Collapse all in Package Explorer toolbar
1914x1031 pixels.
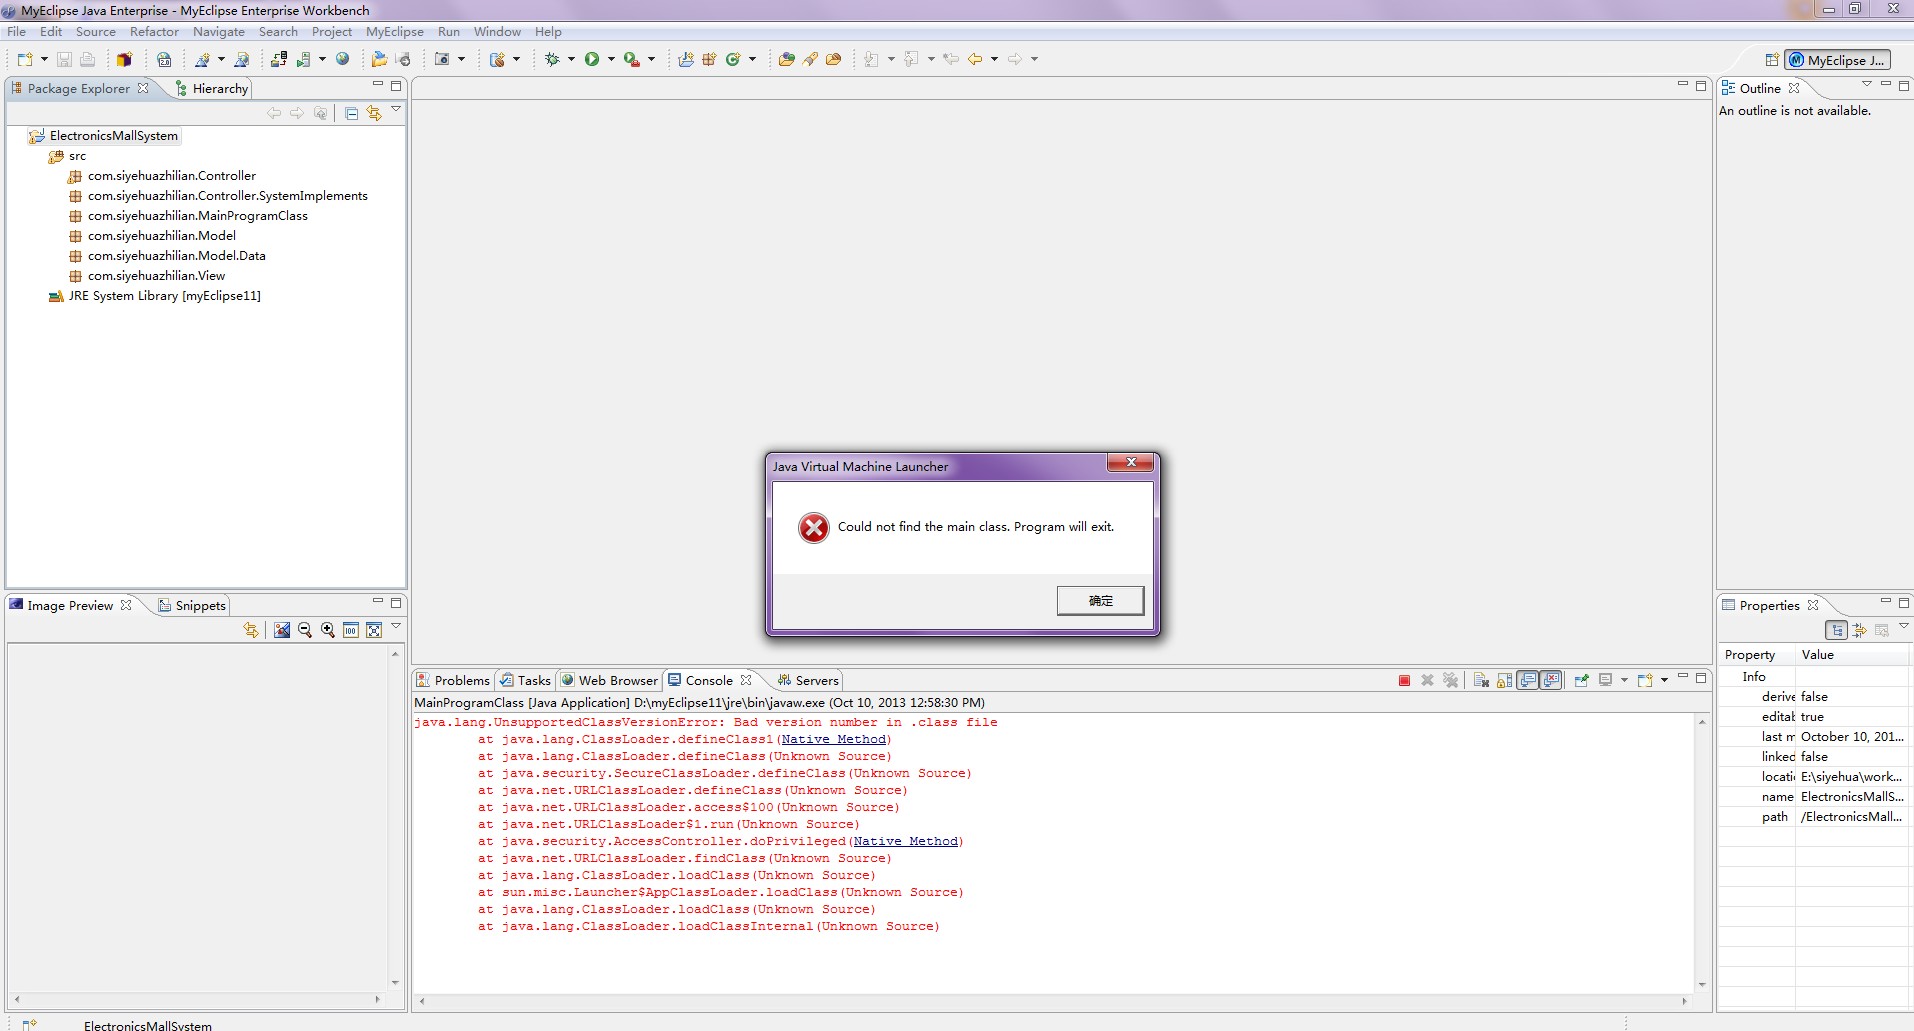tap(351, 113)
